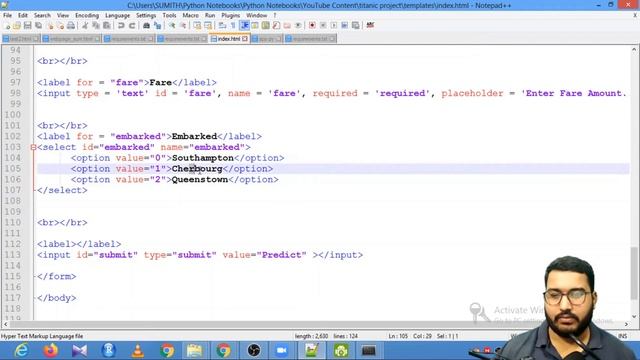Image resolution: width=640 pixels, height=360 pixels.
Task: Click the Zoom Out toolbar icon
Action: [183, 26]
